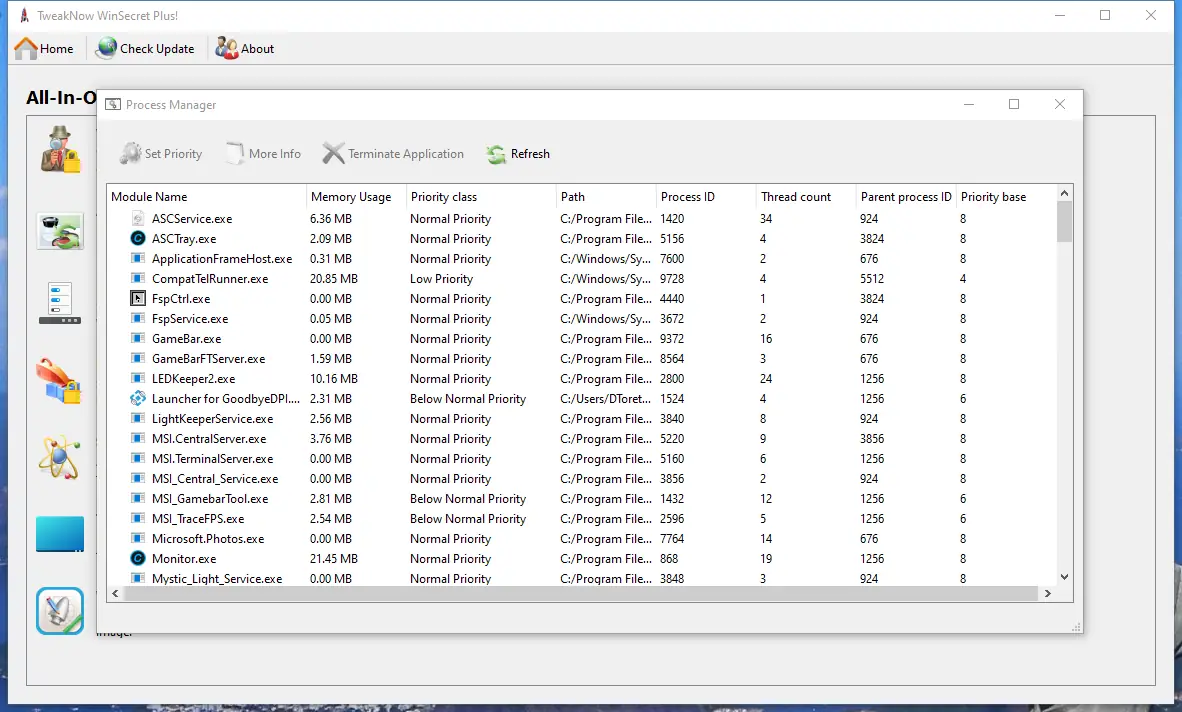
Task: Click parent process ID 5512 cell
Action: pyautogui.click(x=871, y=279)
